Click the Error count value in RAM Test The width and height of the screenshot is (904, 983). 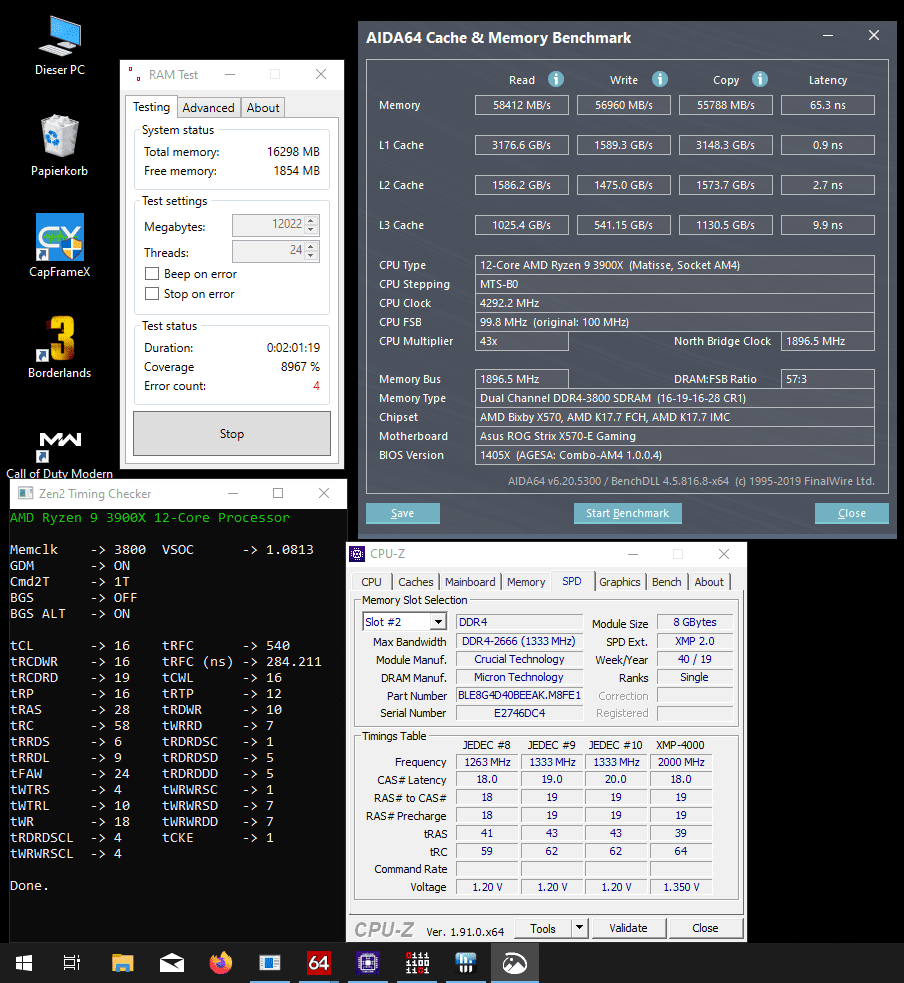coord(317,386)
